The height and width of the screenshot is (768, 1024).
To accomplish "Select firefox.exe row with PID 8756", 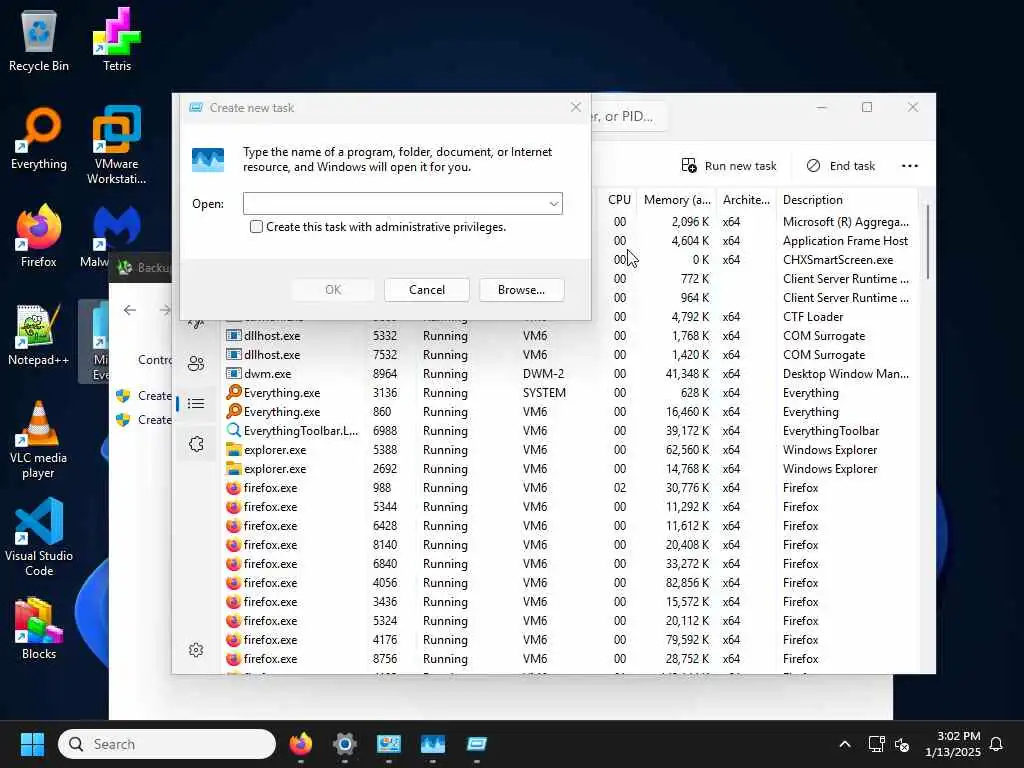I will tap(568, 658).
